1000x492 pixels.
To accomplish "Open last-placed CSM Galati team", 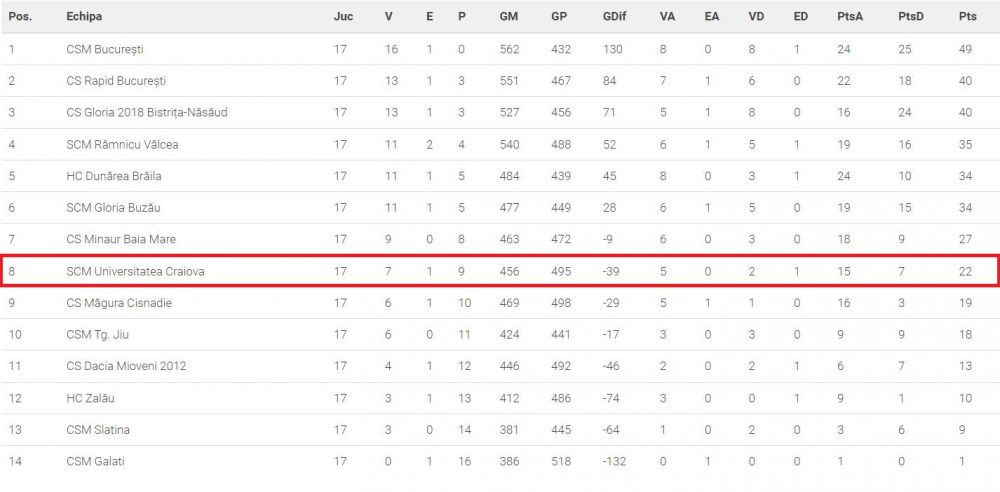I will tap(95, 461).
